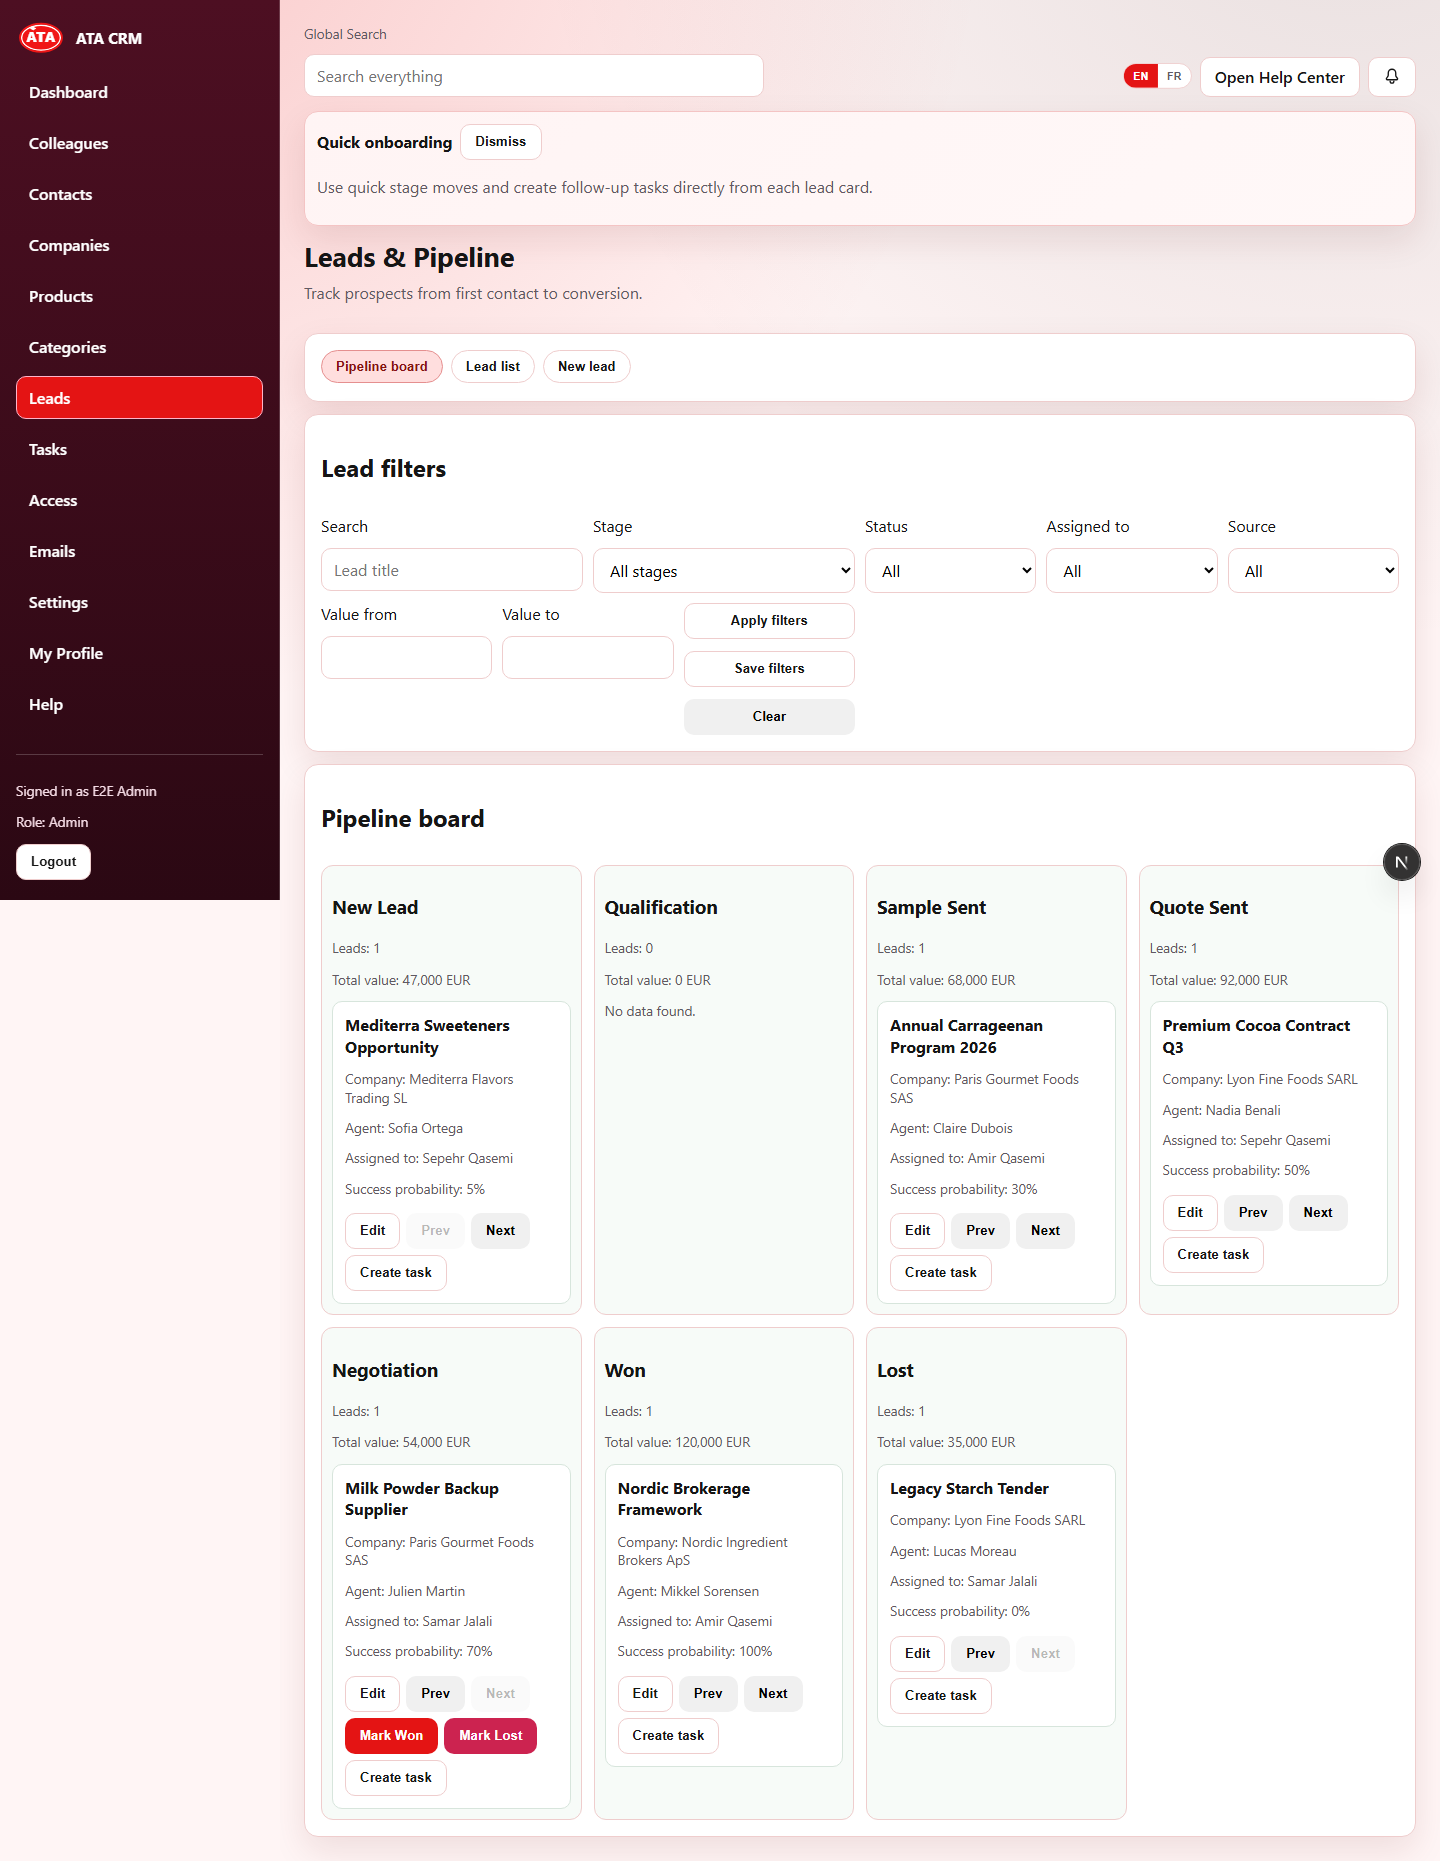Edit Annual Carrageenan Program 2026 lead
The height and width of the screenshot is (1861, 1440).
coord(917,1231)
